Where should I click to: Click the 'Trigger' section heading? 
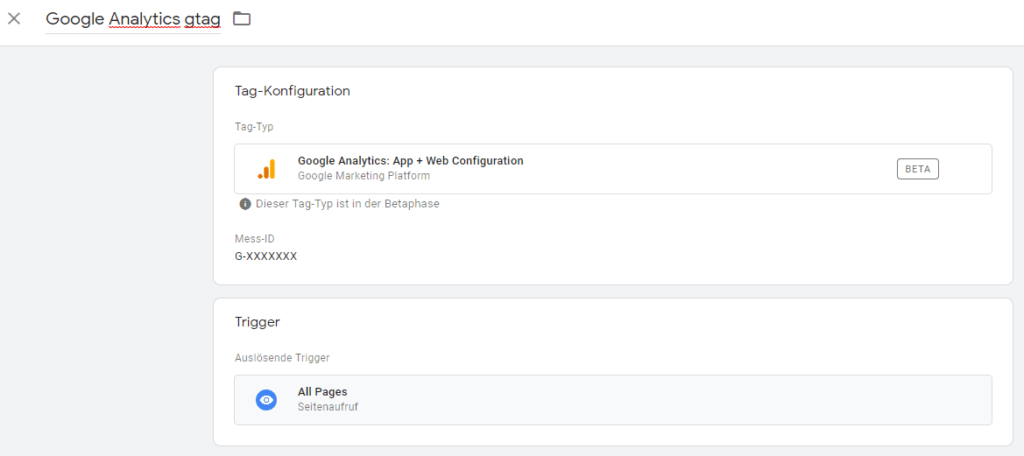click(257, 322)
